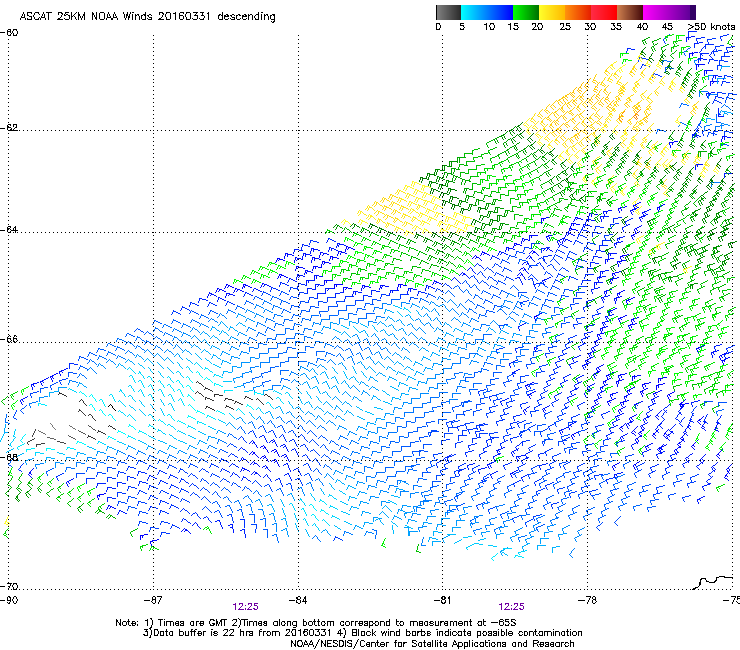
Task: Click the -87 longitude axis label
Action: (x=153, y=600)
